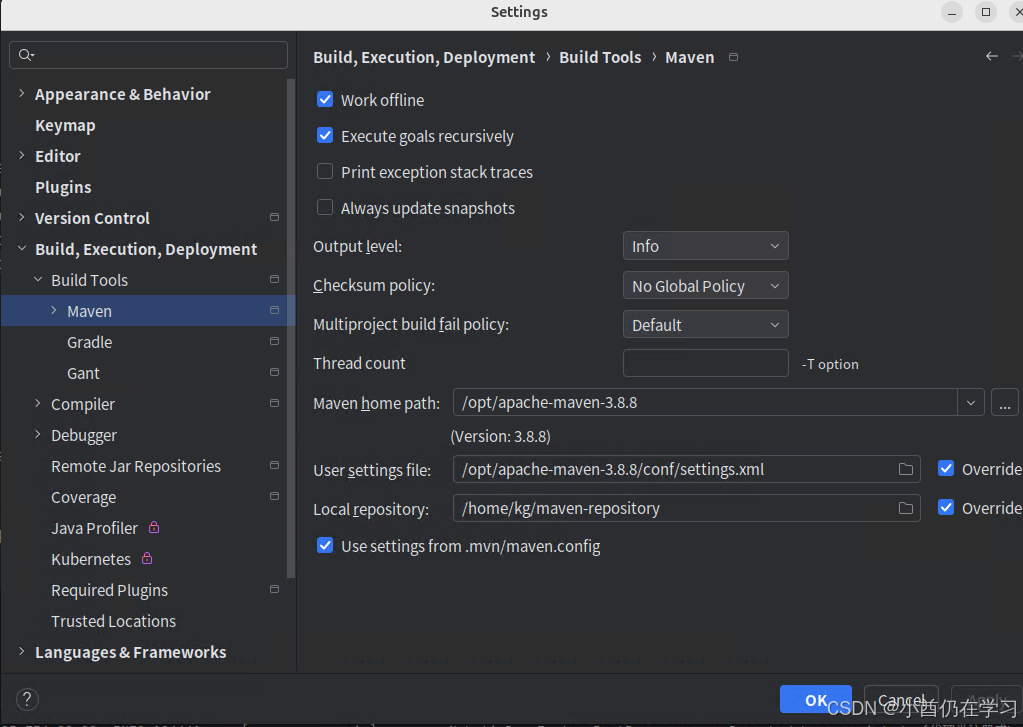
Task: Open Remote Jar Repositories settings
Action: point(136,466)
